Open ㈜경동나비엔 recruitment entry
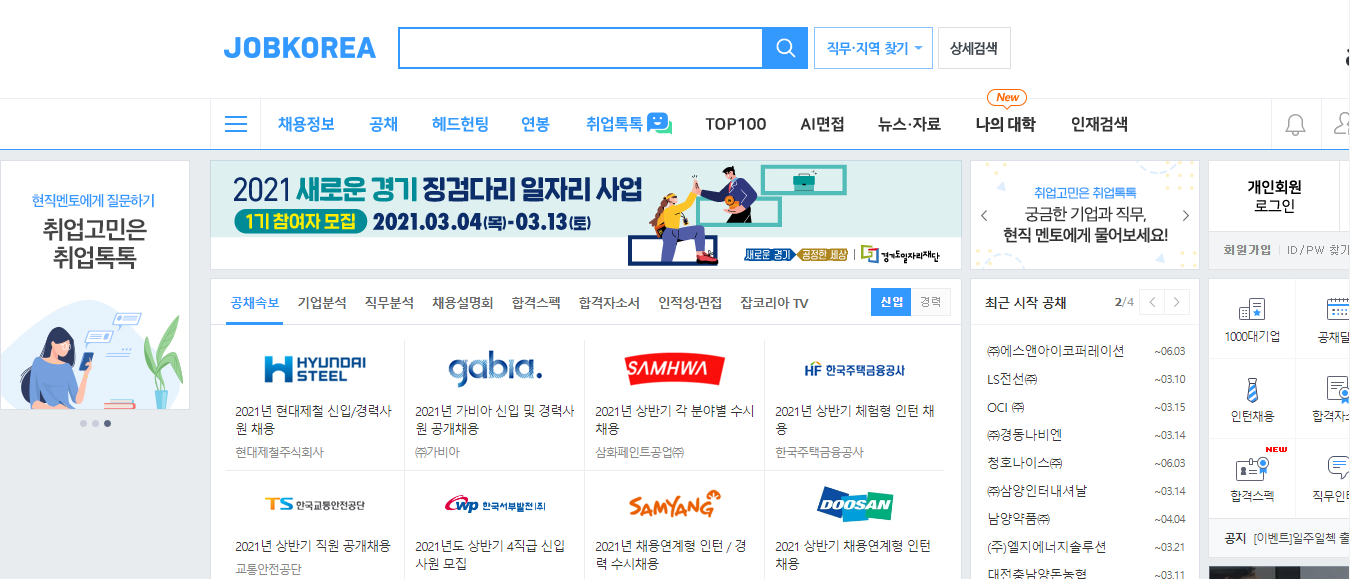This screenshot has height=579, width=1350. click(1024, 435)
